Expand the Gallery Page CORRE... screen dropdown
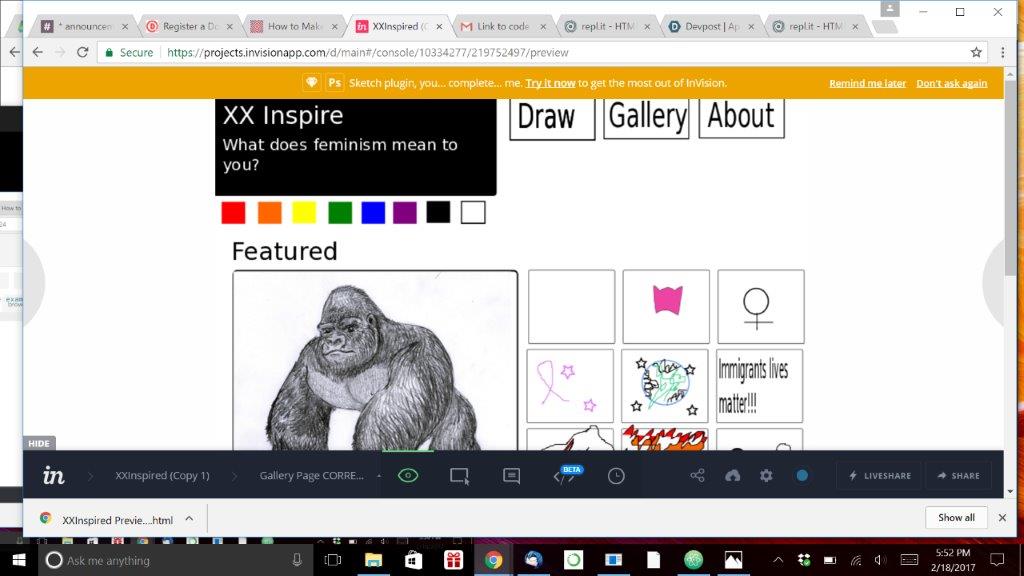The height and width of the screenshot is (576, 1024). tap(379, 475)
